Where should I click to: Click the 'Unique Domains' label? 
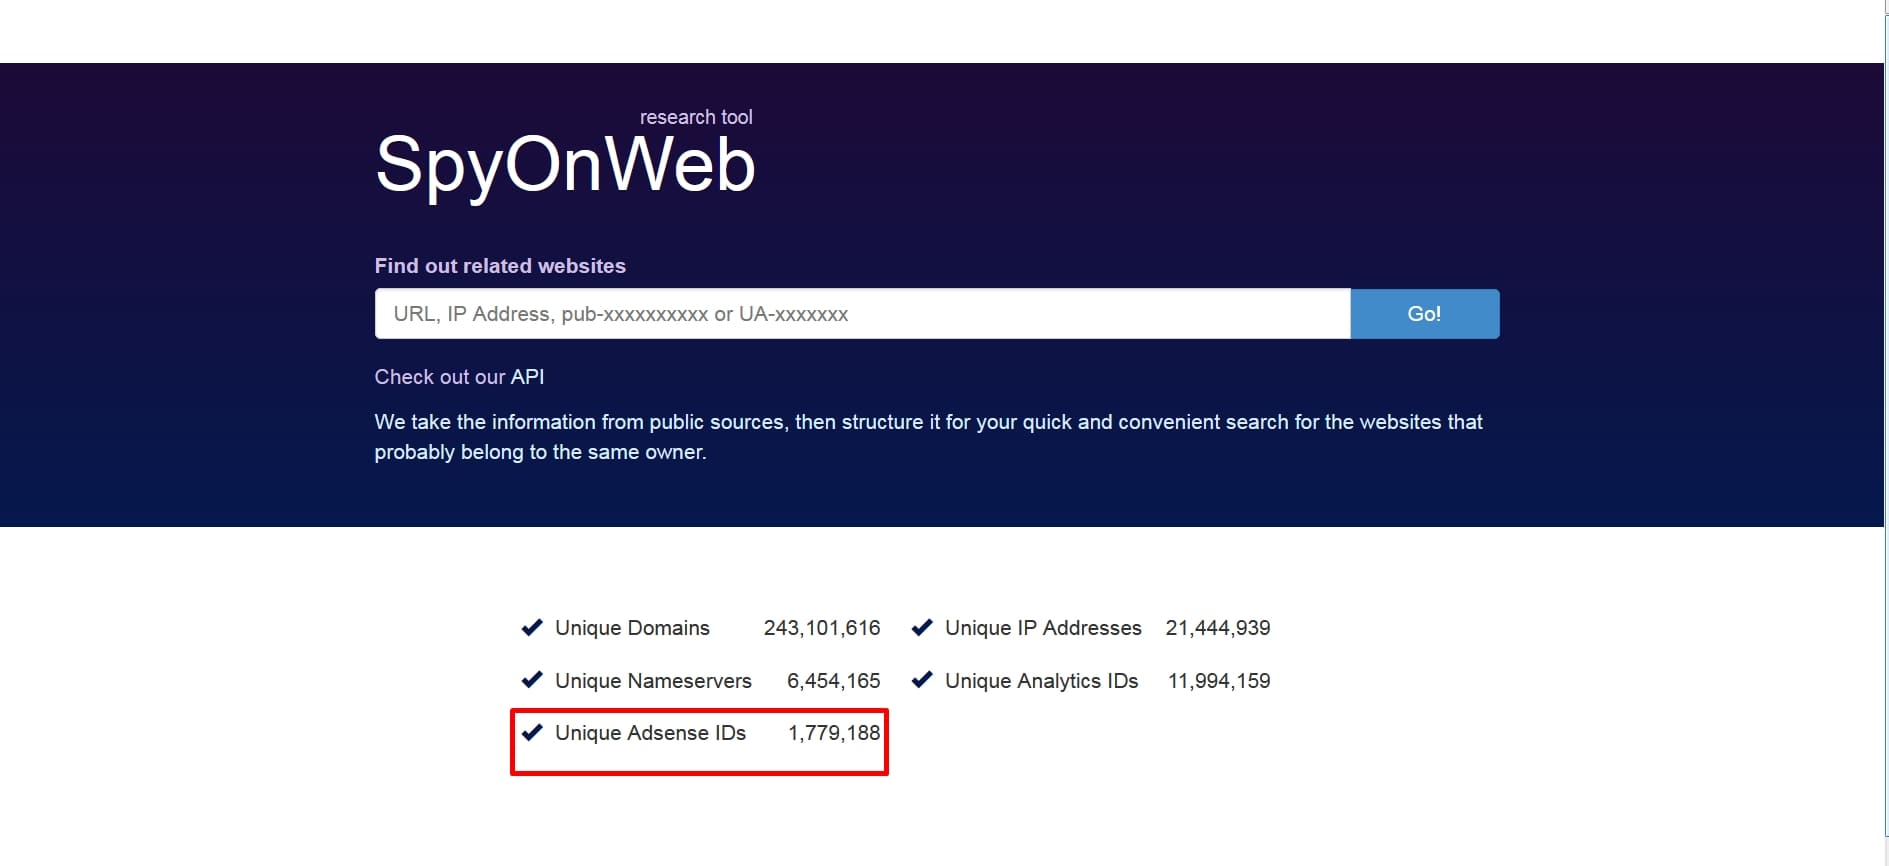pyautogui.click(x=632, y=628)
